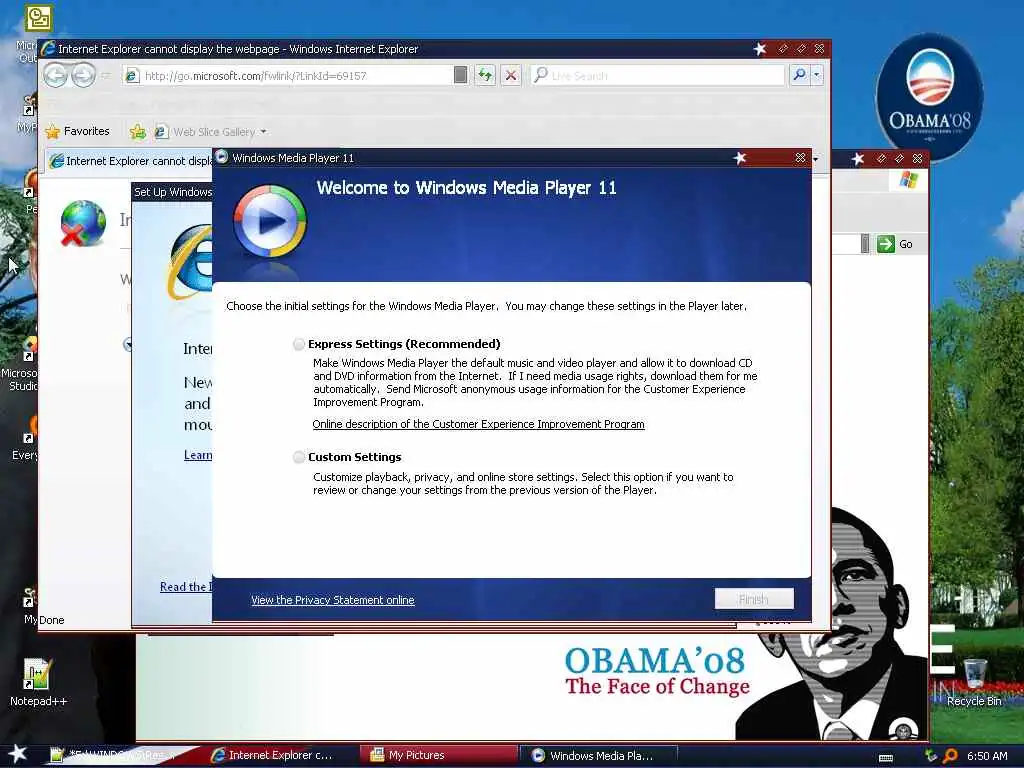Switch to My Pictures taskbar button
The image size is (1024, 768).
coord(439,755)
